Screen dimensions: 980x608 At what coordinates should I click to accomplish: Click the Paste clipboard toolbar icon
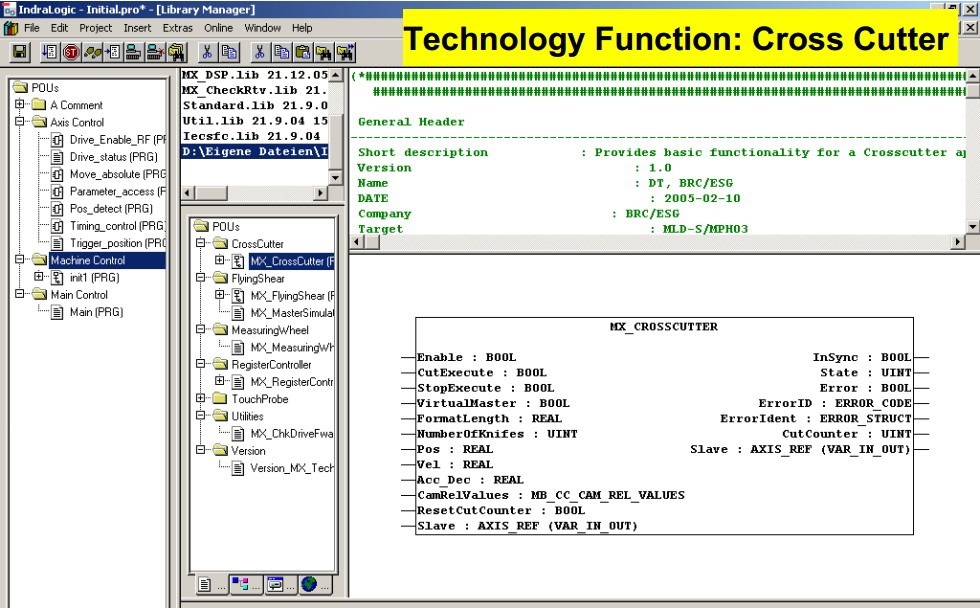[302, 52]
